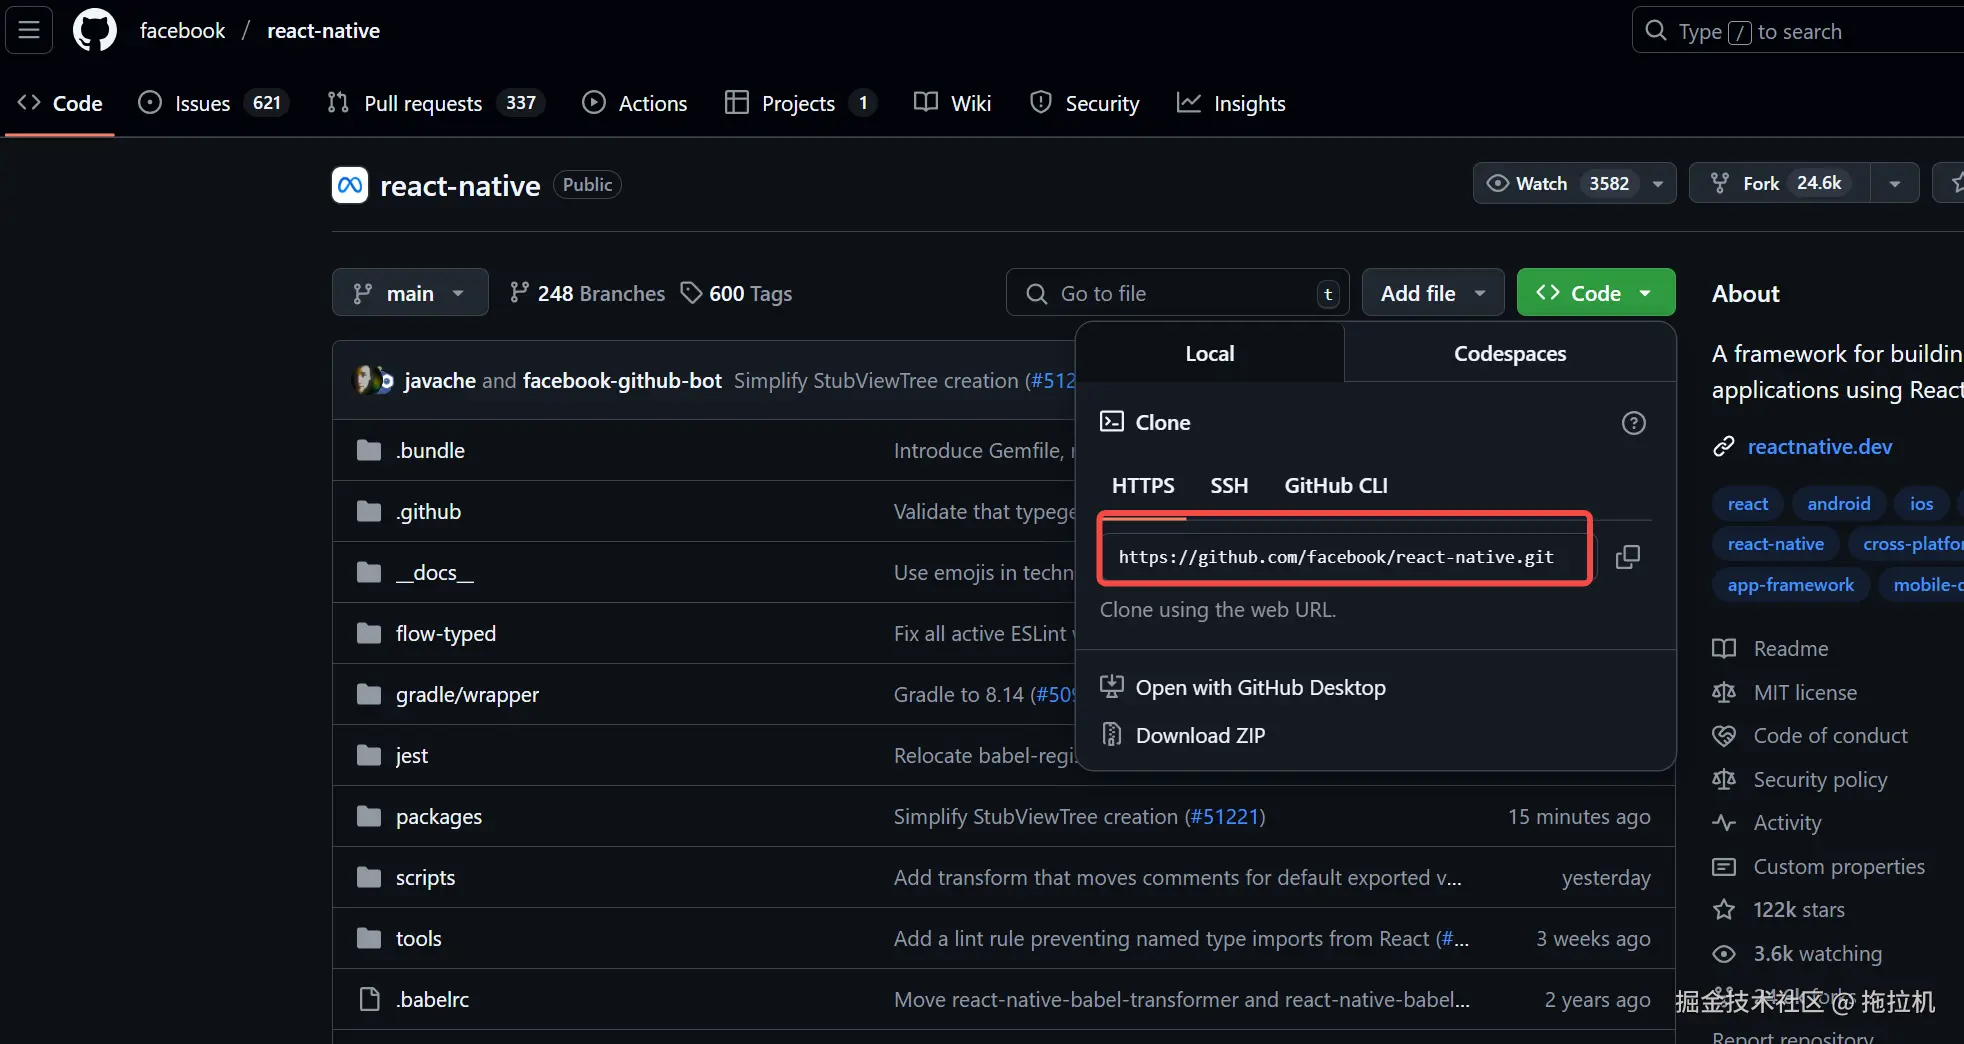This screenshot has width=1964, height=1044.
Task: Click the gradle/wrapper folder icon
Action: tap(369, 694)
